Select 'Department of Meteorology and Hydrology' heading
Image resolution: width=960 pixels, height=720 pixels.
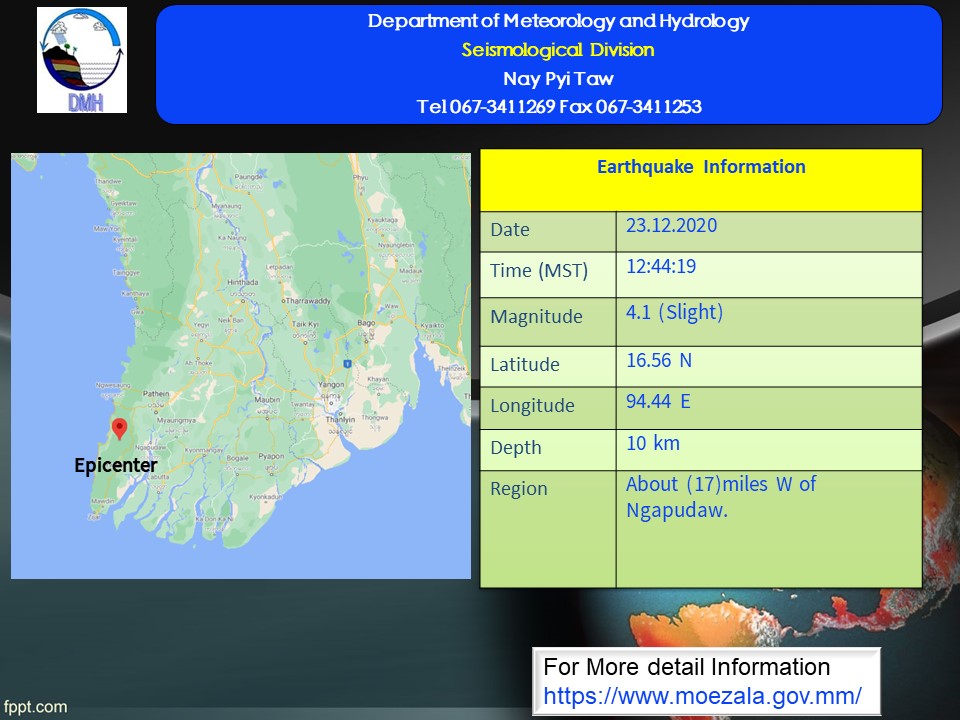click(x=558, y=21)
